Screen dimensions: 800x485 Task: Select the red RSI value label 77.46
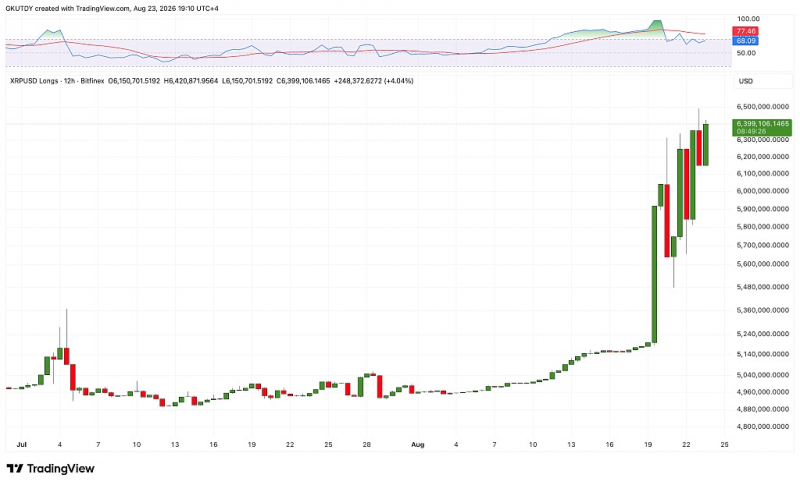coord(745,31)
